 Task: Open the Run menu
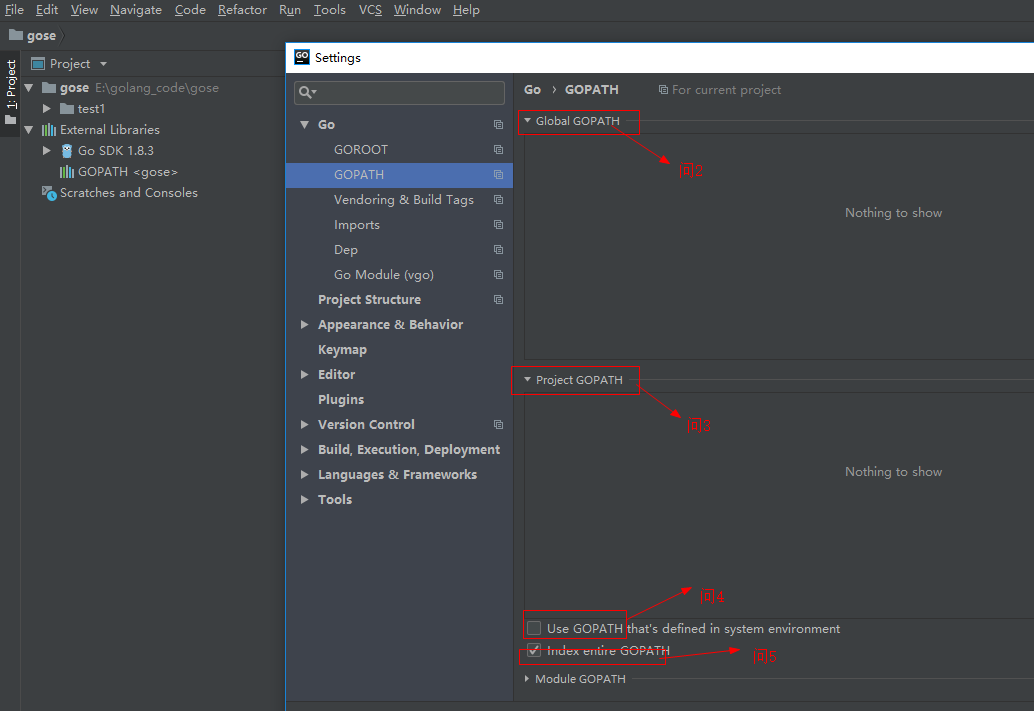coord(289,10)
